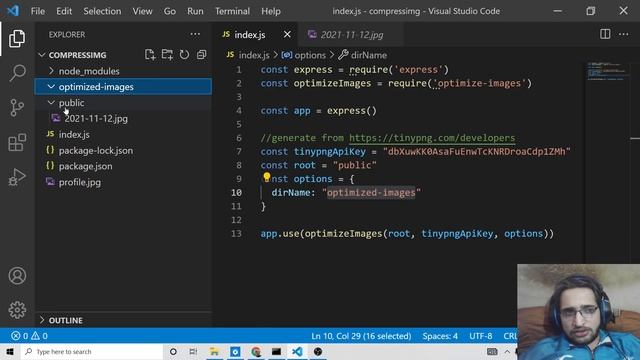
Task: Collapse the optimized-images folder
Action: (123, 87)
